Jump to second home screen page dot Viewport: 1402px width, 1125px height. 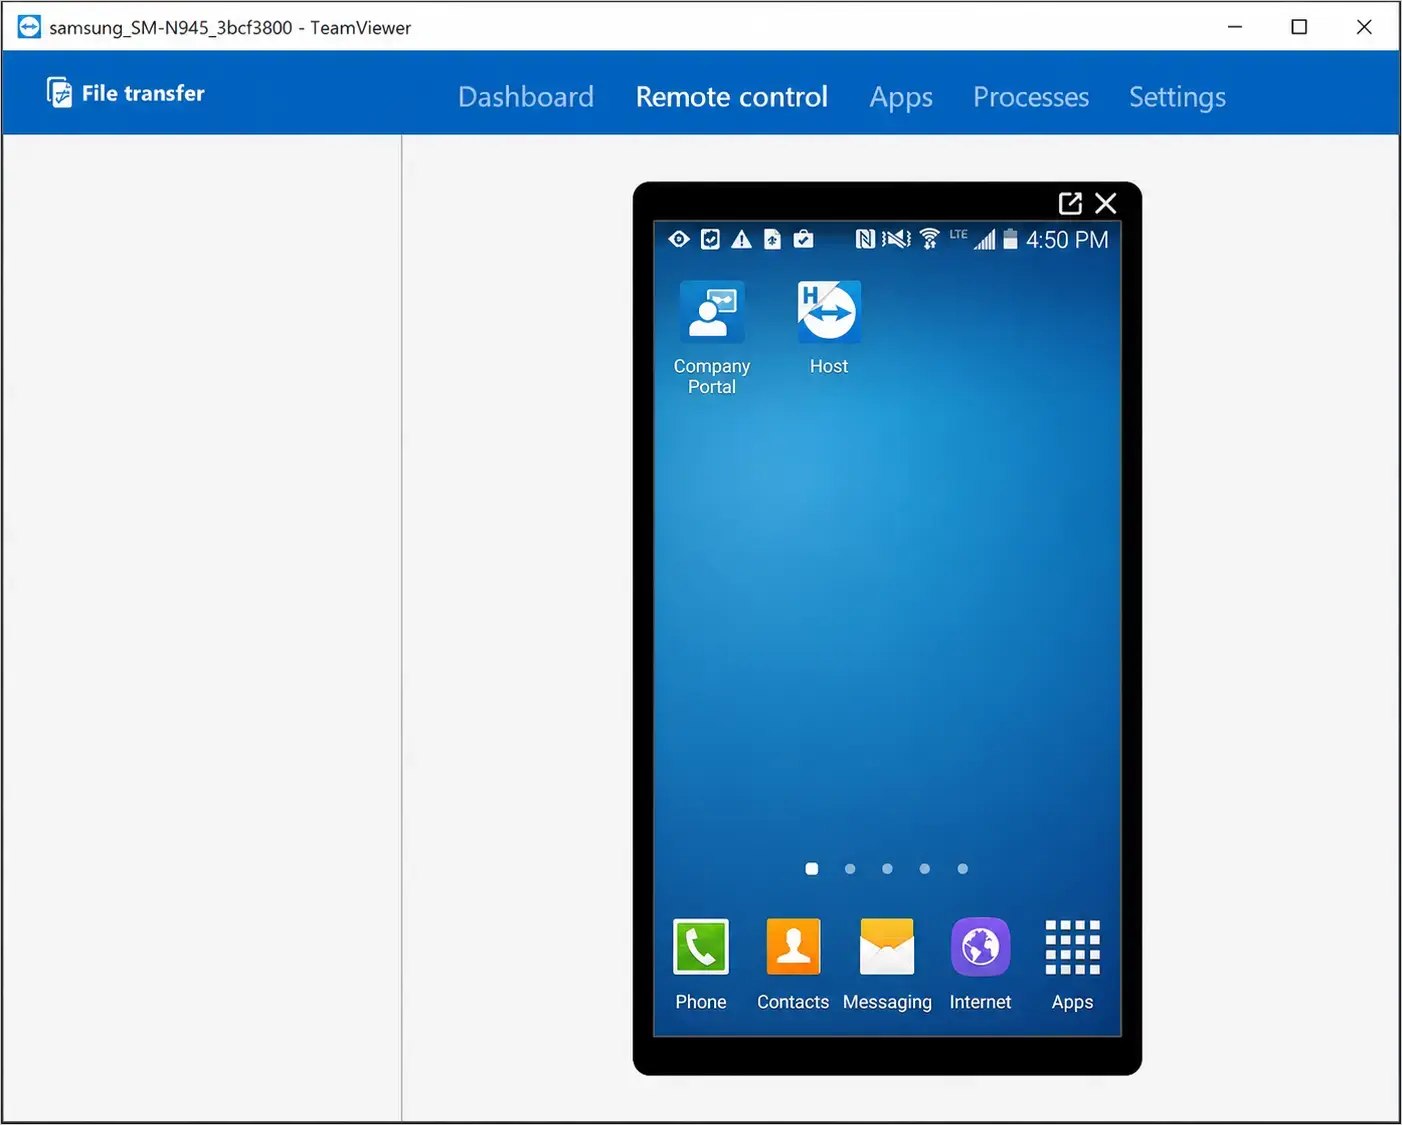tap(850, 869)
